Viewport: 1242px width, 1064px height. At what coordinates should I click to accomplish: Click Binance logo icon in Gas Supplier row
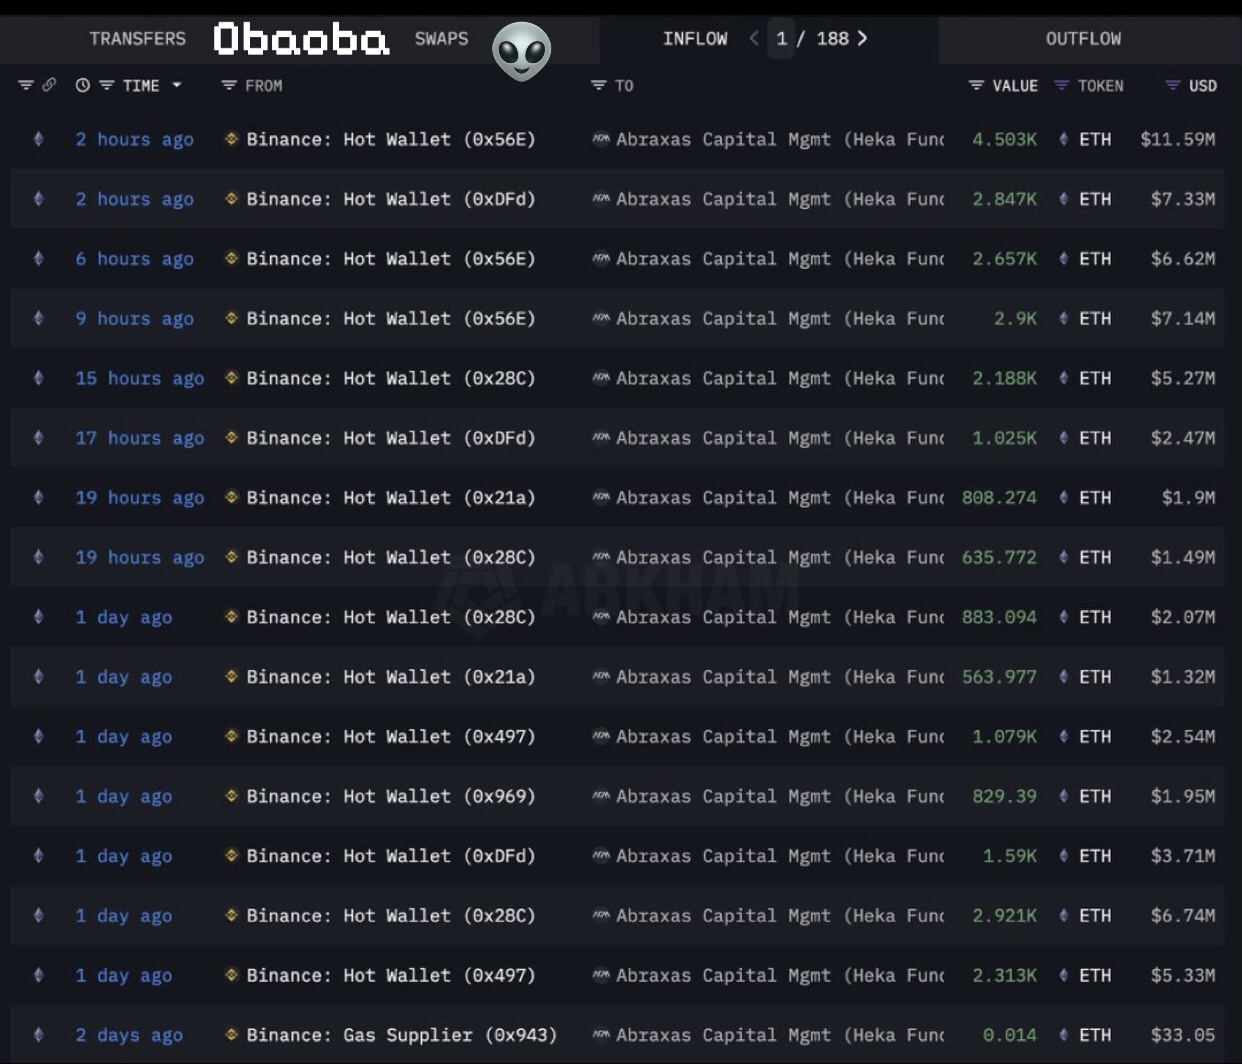coord(232,1034)
